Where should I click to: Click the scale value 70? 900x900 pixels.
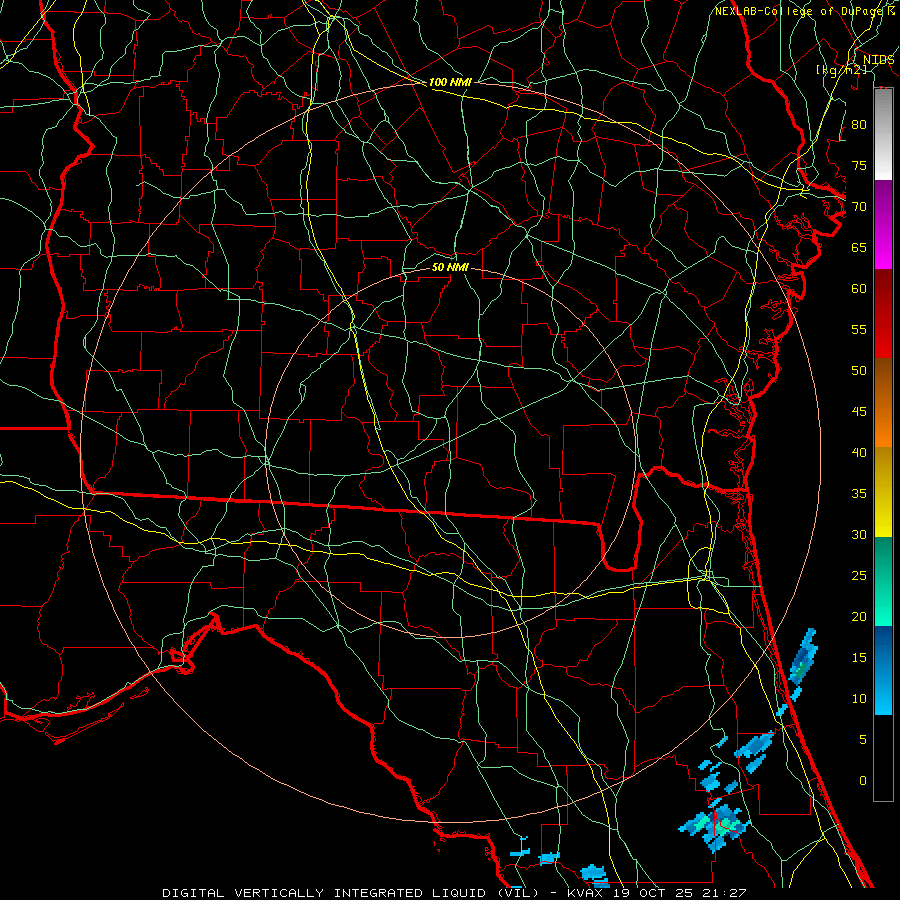(859, 207)
